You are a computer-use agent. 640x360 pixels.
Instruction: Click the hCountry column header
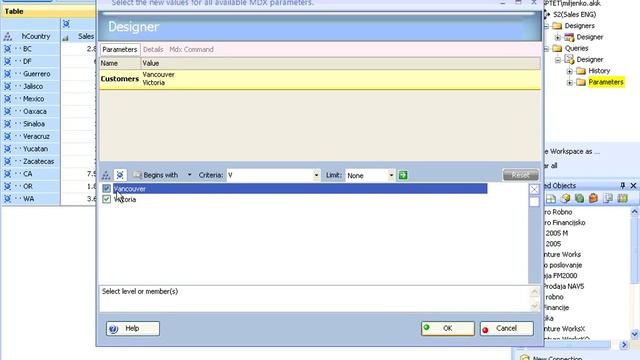pos(31,36)
